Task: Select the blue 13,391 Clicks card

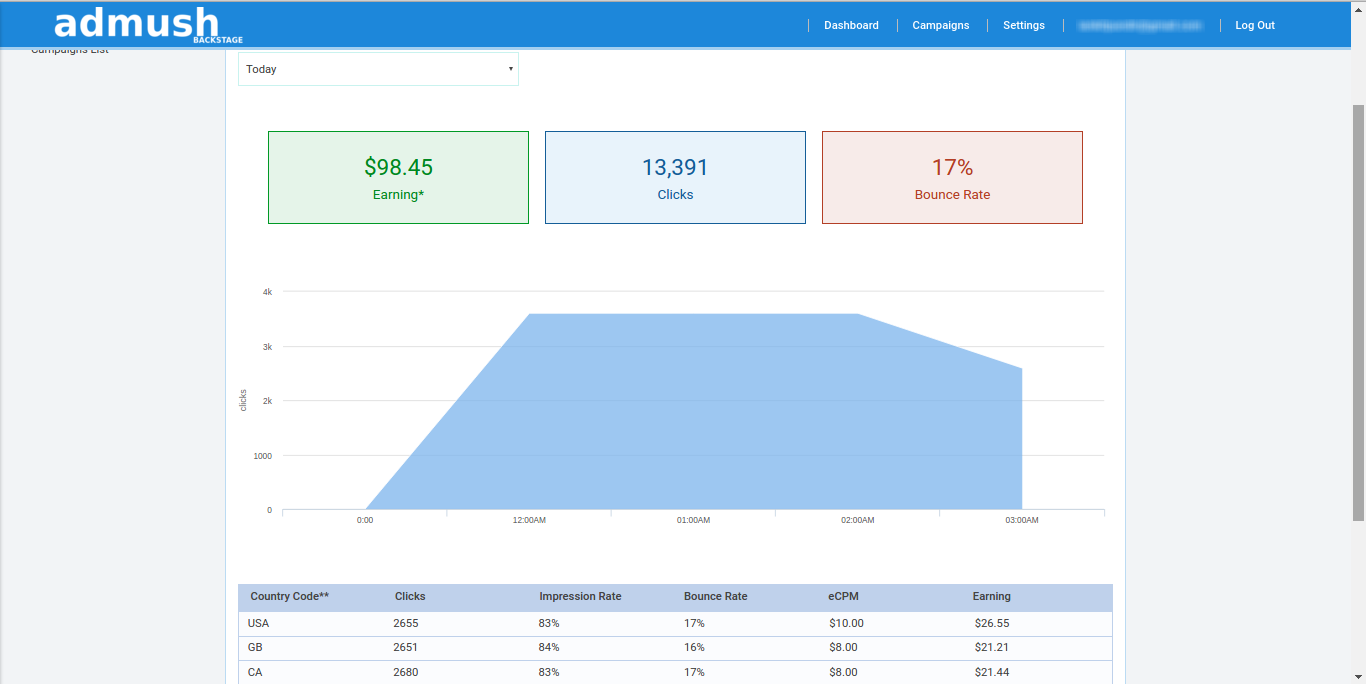Action: pyautogui.click(x=675, y=177)
